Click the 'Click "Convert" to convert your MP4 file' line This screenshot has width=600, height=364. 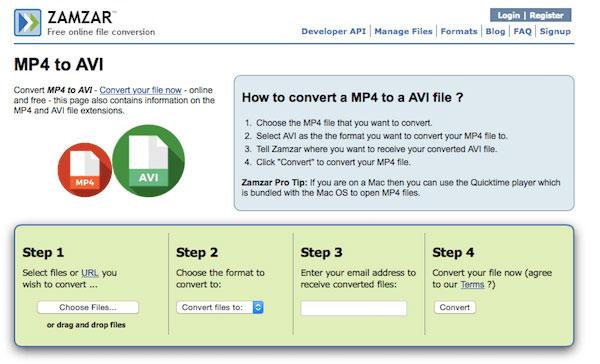333,162
